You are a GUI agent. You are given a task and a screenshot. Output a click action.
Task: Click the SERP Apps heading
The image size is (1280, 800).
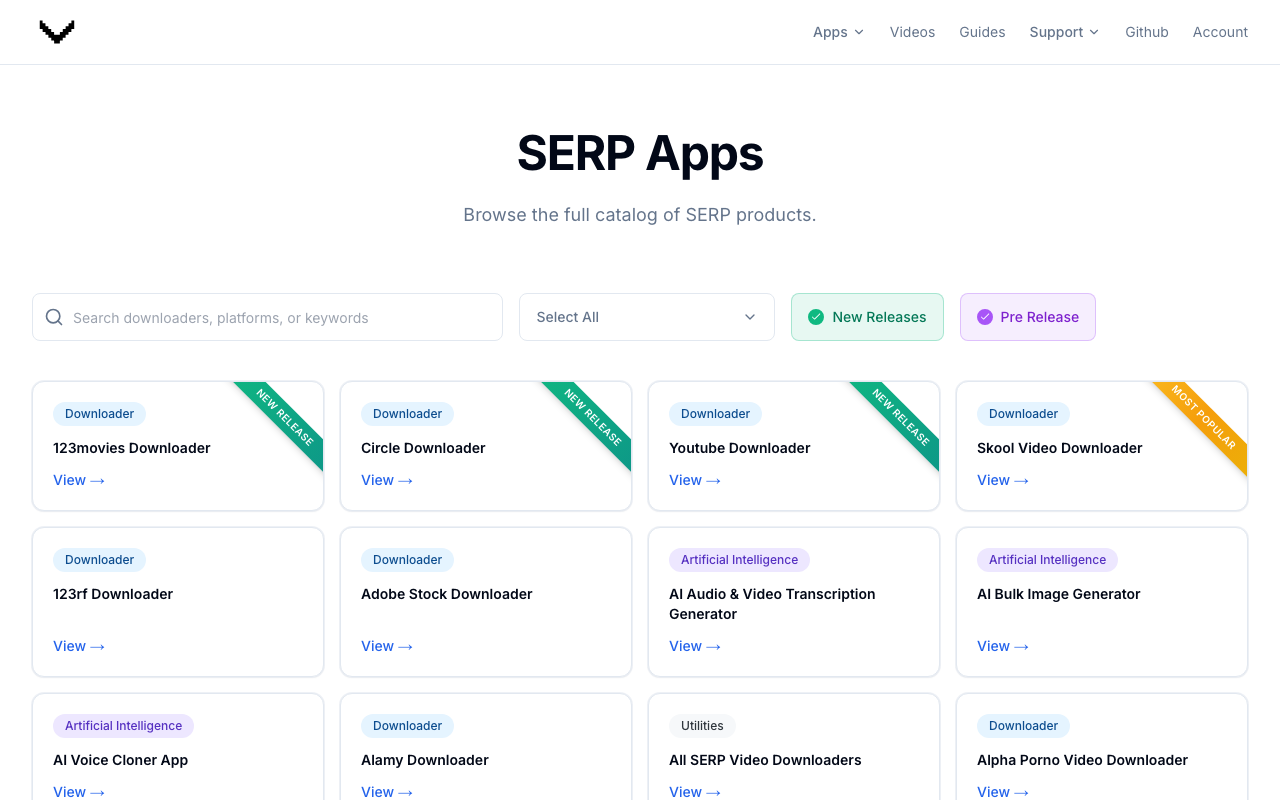640,153
